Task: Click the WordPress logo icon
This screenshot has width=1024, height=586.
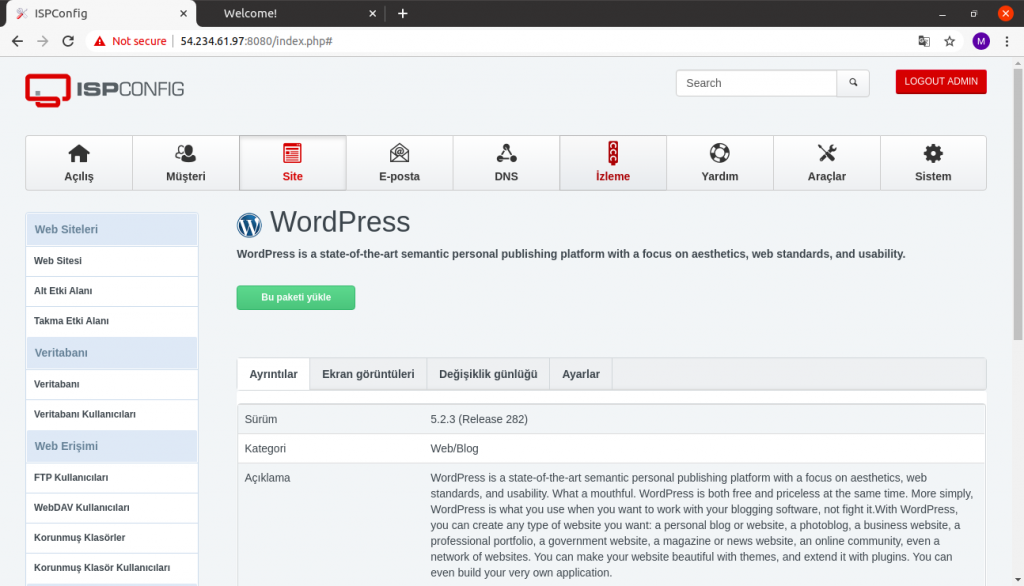Action: pyautogui.click(x=249, y=225)
